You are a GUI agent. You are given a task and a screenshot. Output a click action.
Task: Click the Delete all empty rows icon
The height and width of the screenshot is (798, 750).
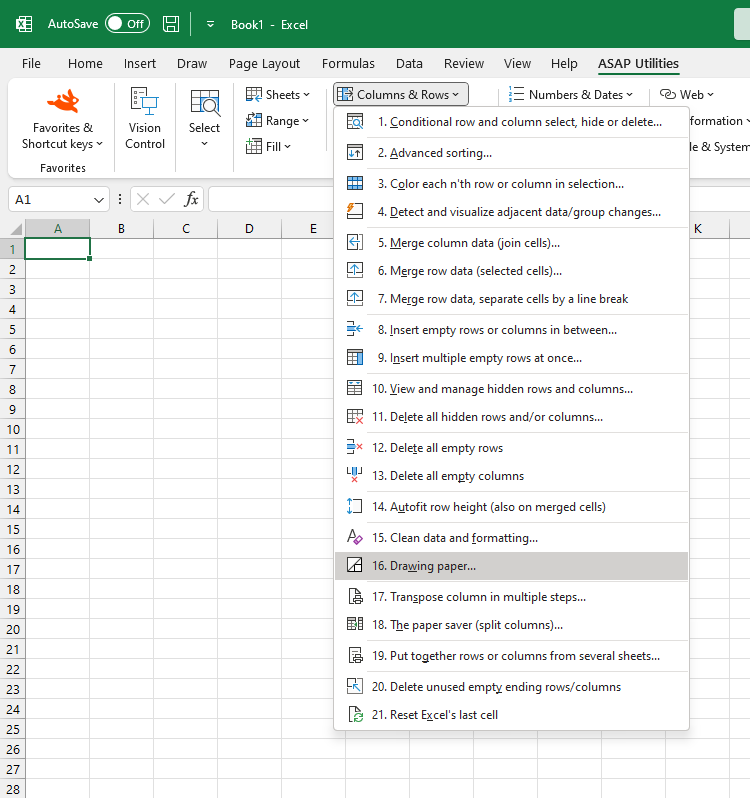[355, 448]
